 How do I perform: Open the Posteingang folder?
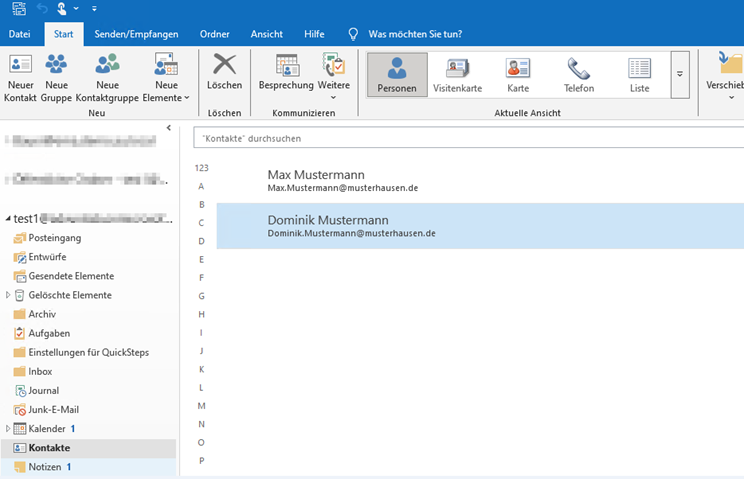click(55, 238)
